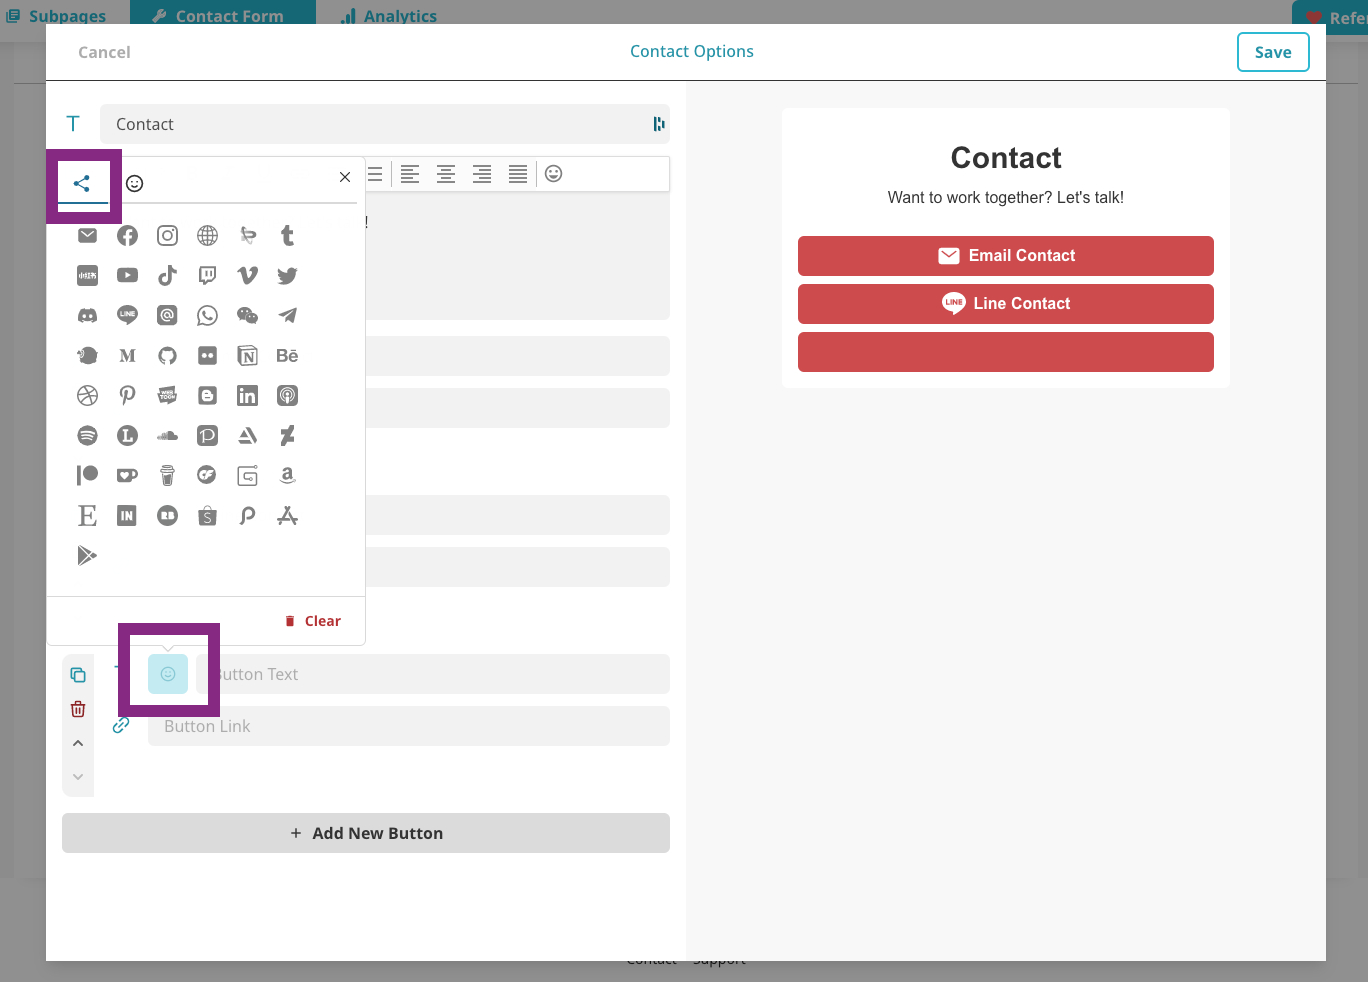The width and height of the screenshot is (1368, 982).
Task: Open the button icon chooser
Action: coord(168,674)
